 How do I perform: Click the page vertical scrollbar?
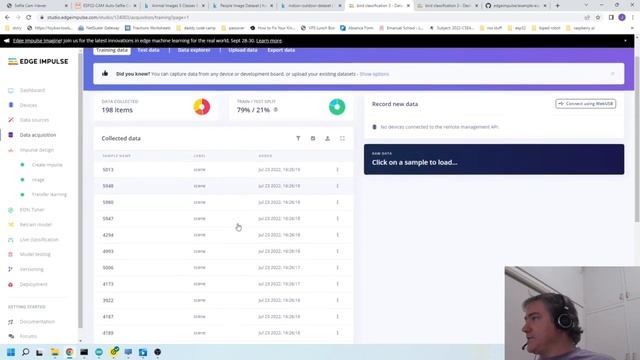[637, 139]
